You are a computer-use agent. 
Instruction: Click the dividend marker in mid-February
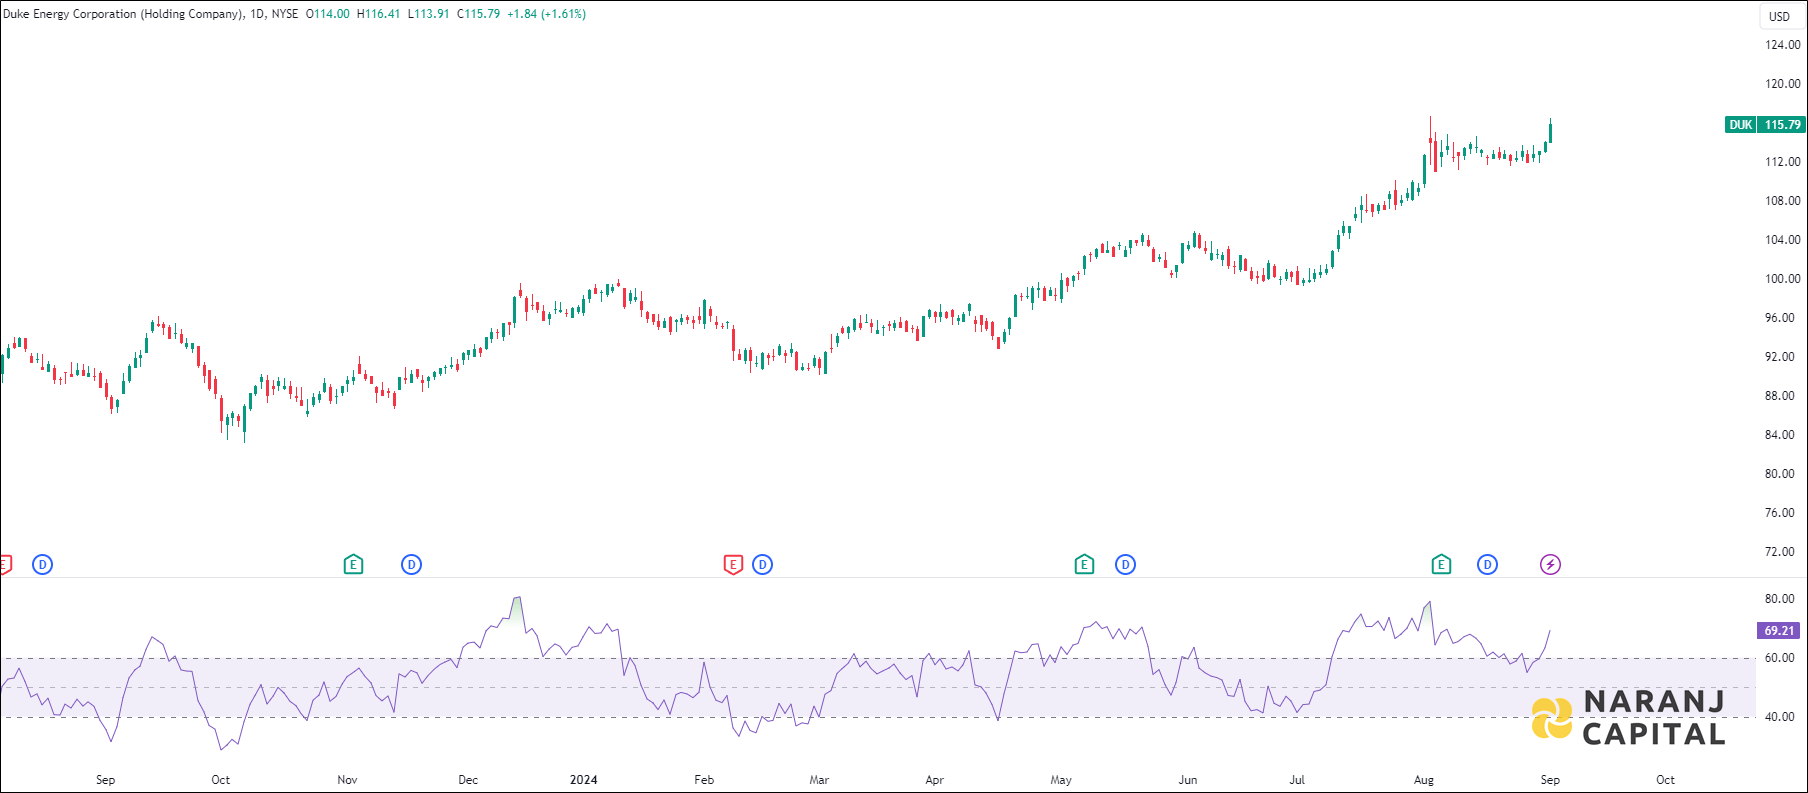point(762,565)
